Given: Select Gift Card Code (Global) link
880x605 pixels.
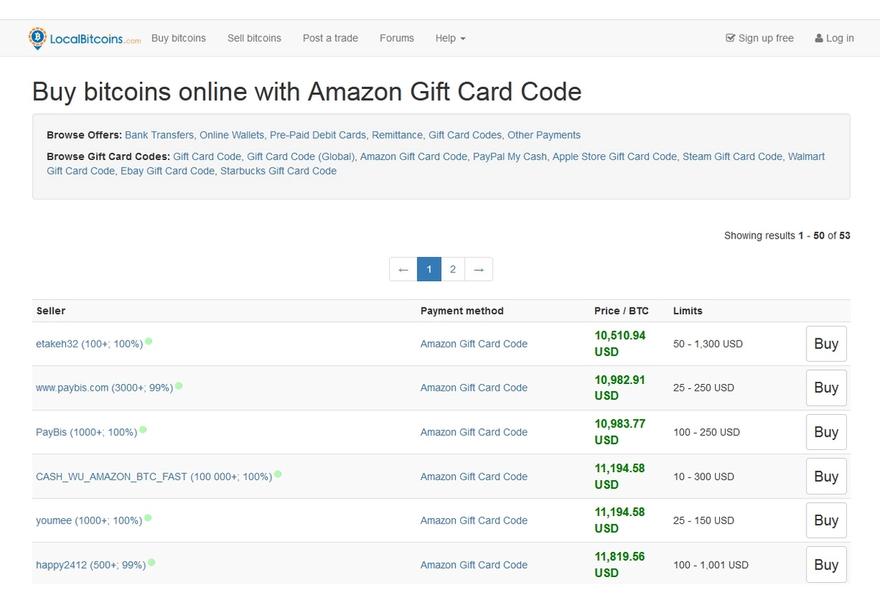Looking at the screenshot, I should point(301,157).
